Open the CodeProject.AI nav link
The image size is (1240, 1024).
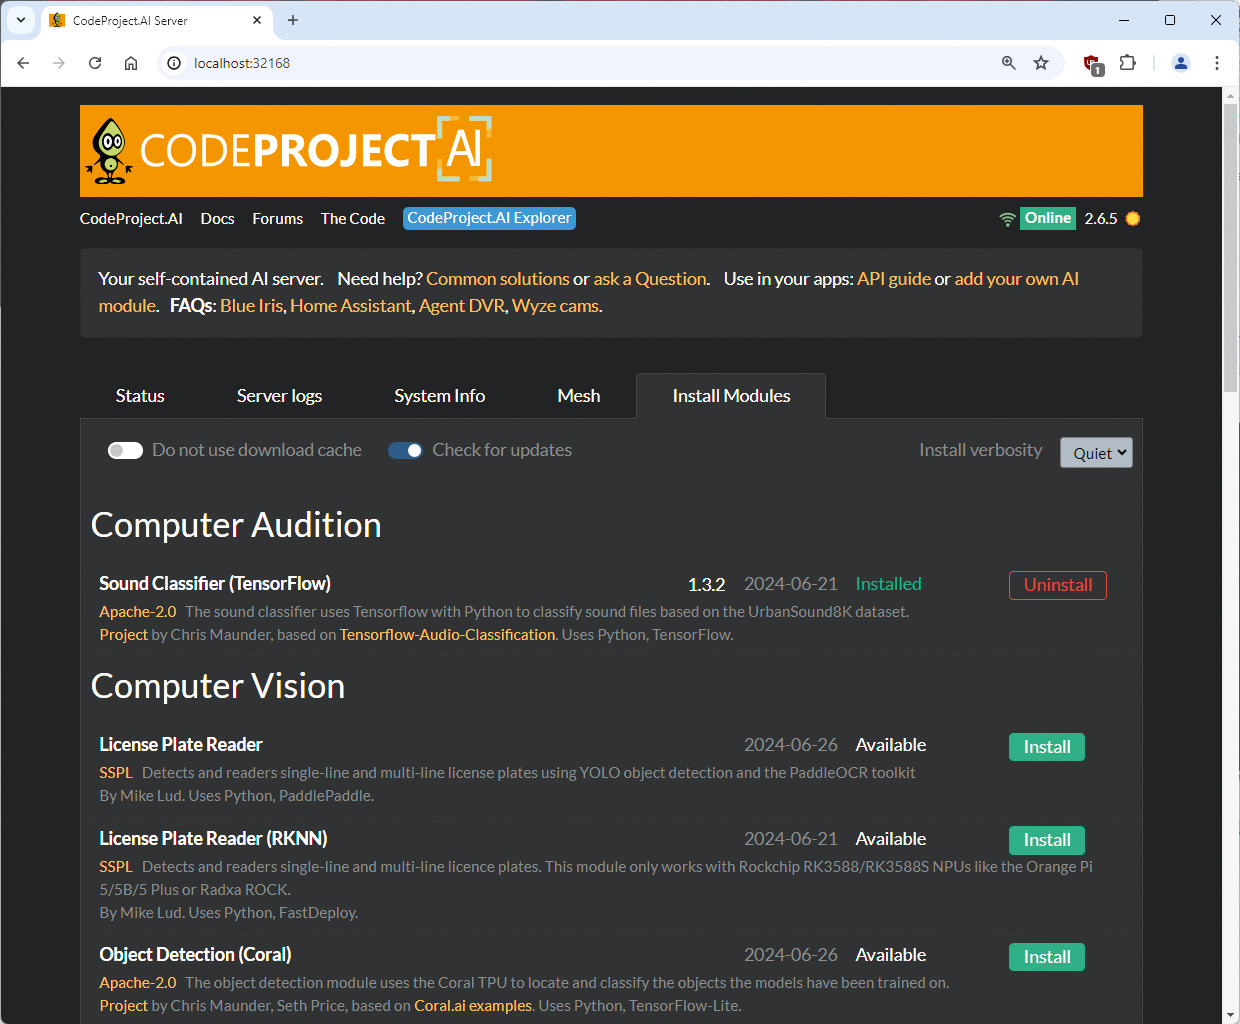[131, 219]
